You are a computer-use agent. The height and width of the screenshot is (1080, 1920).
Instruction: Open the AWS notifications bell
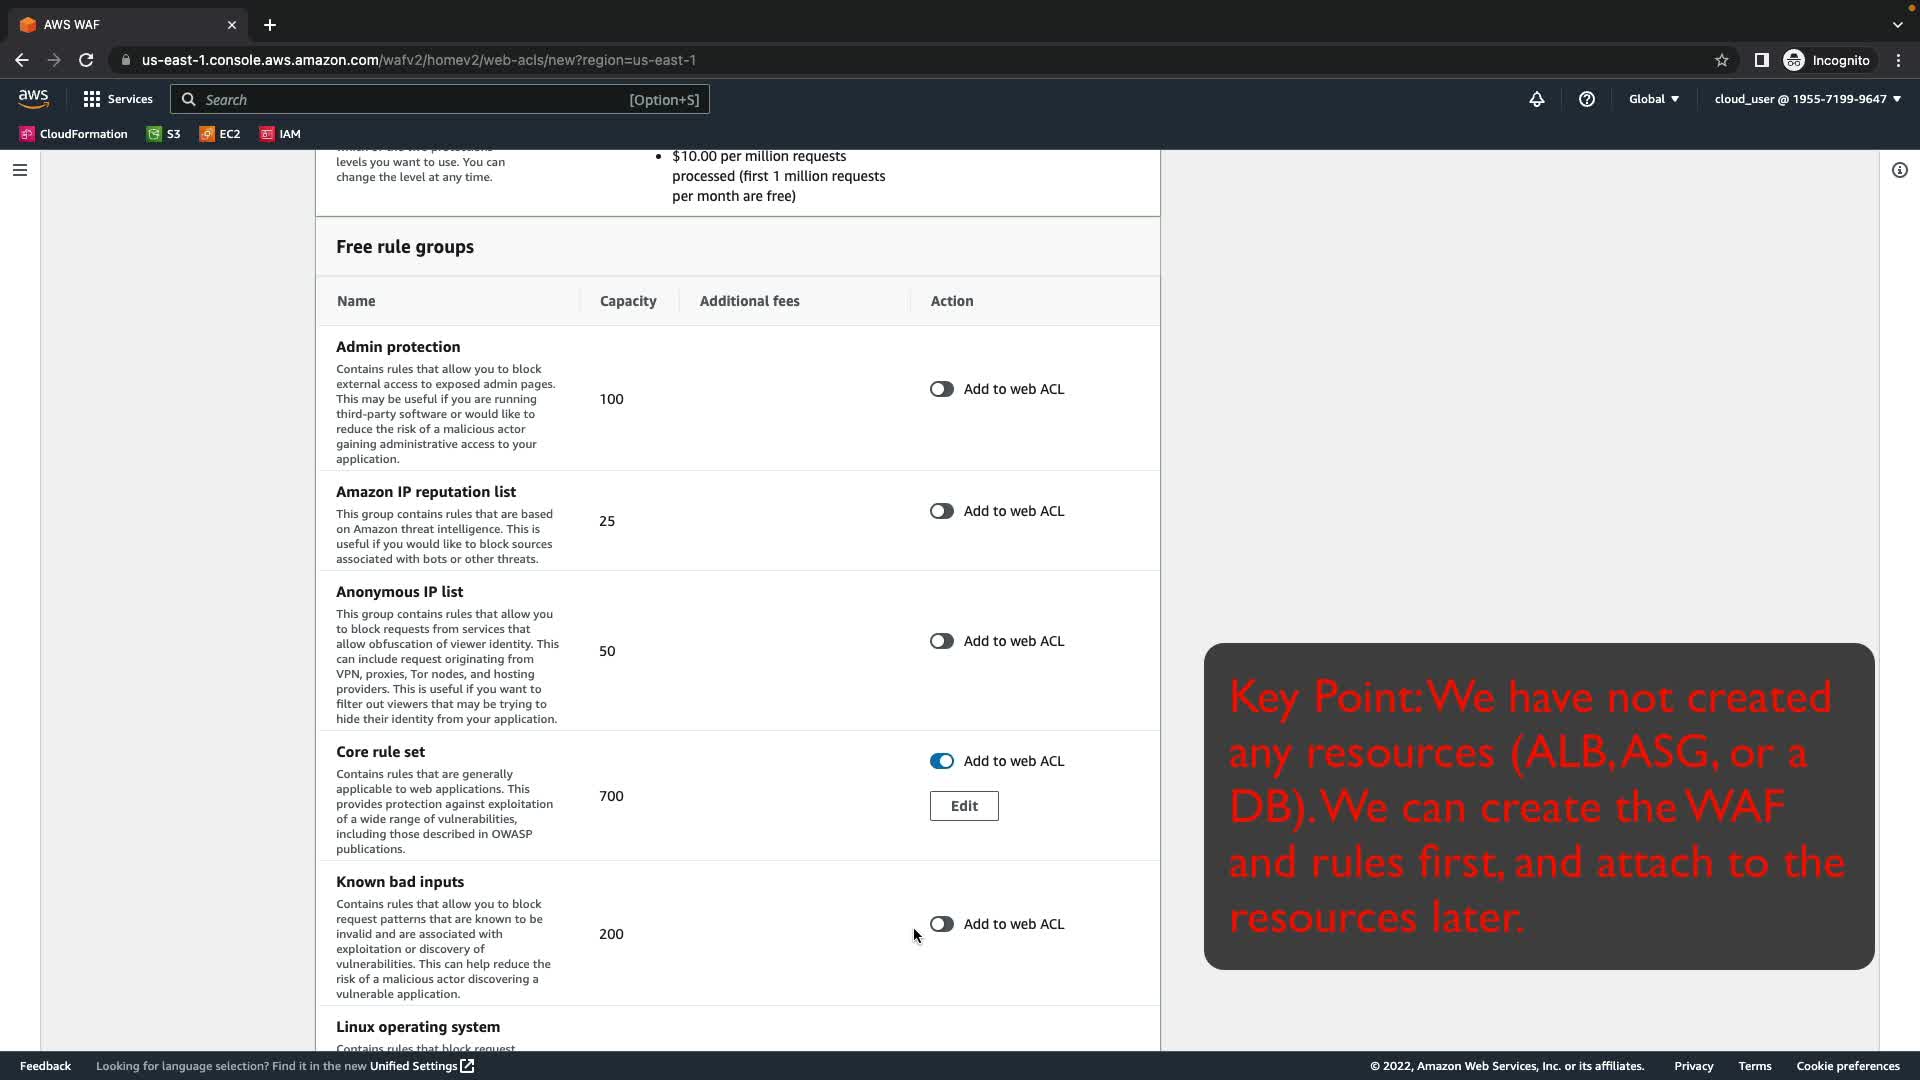(1536, 99)
